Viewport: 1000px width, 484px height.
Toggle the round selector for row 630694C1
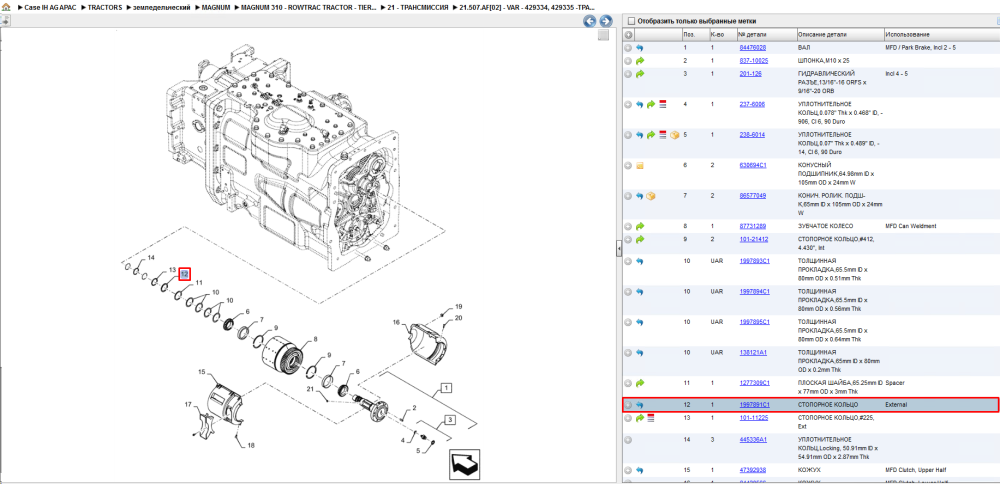click(x=628, y=165)
